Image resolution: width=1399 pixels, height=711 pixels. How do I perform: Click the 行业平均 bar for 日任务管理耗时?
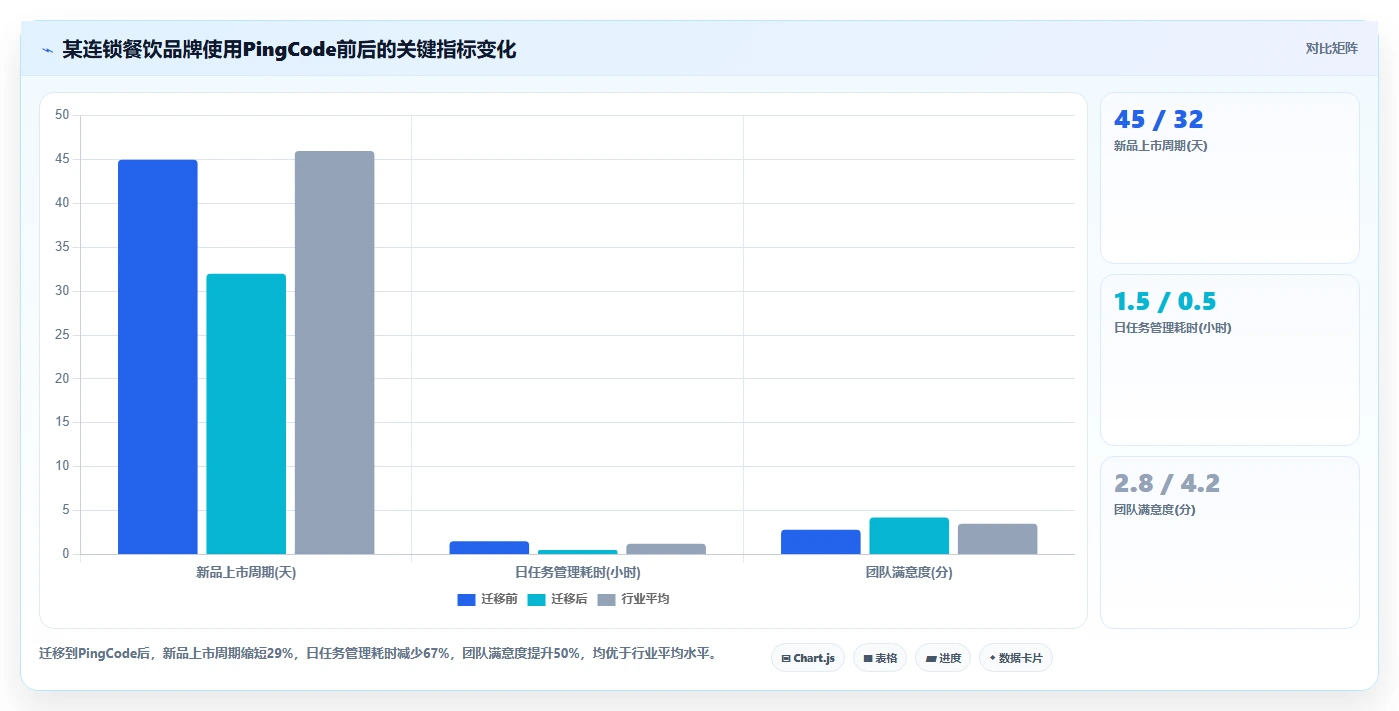tap(666, 549)
